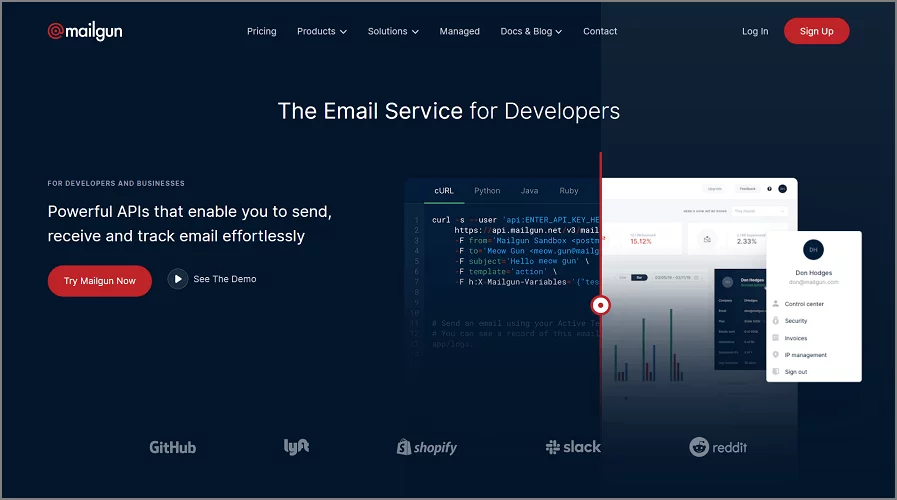Click the GitHub logo

pyautogui.click(x=173, y=447)
